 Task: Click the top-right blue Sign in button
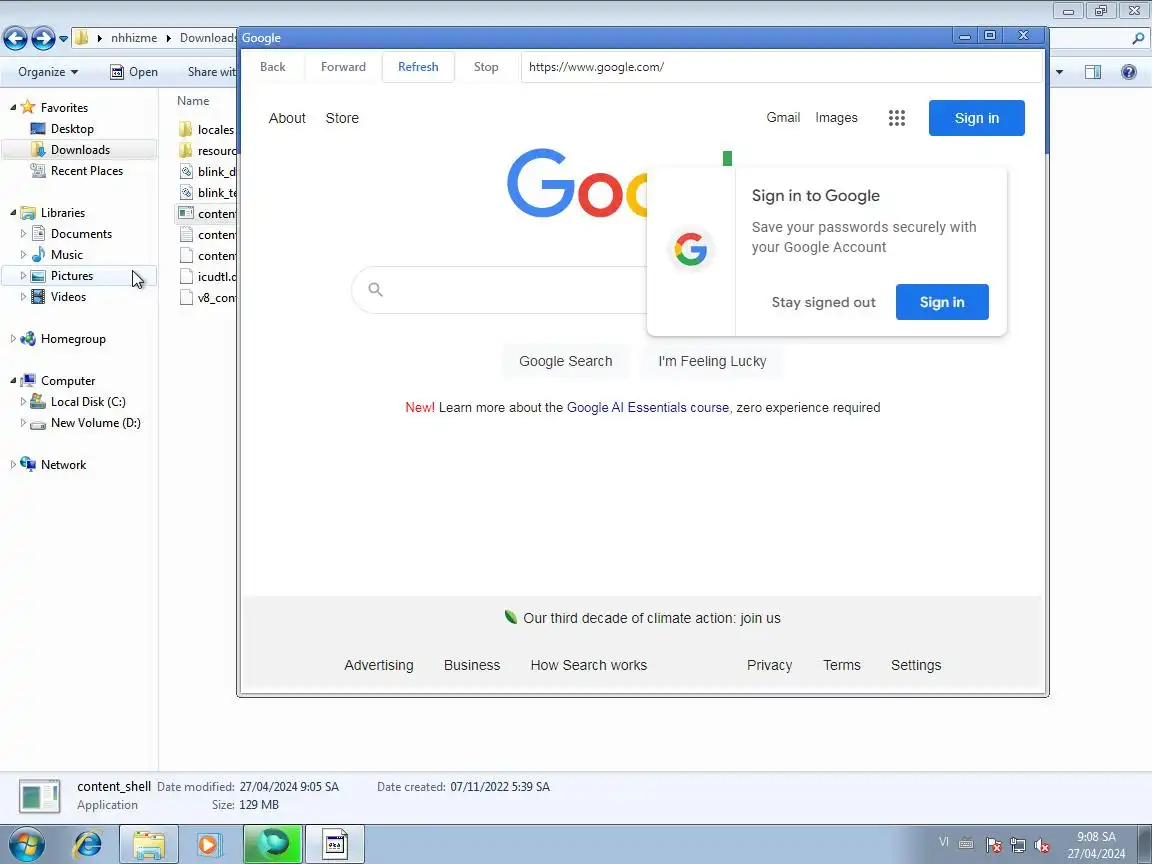tap(976, 118)
